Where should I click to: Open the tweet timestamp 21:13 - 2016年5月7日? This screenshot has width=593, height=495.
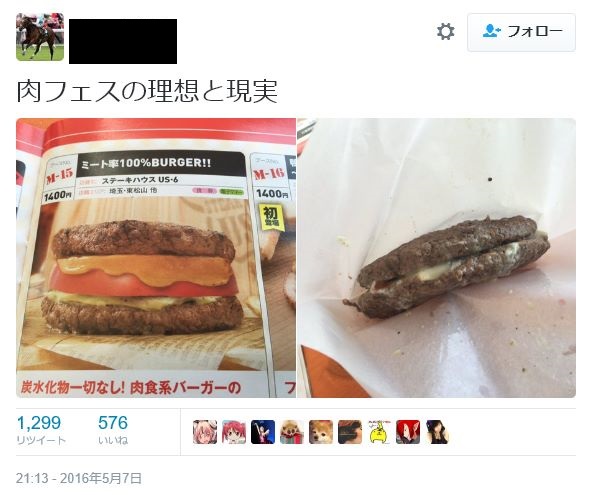click(x=79, y=478)
